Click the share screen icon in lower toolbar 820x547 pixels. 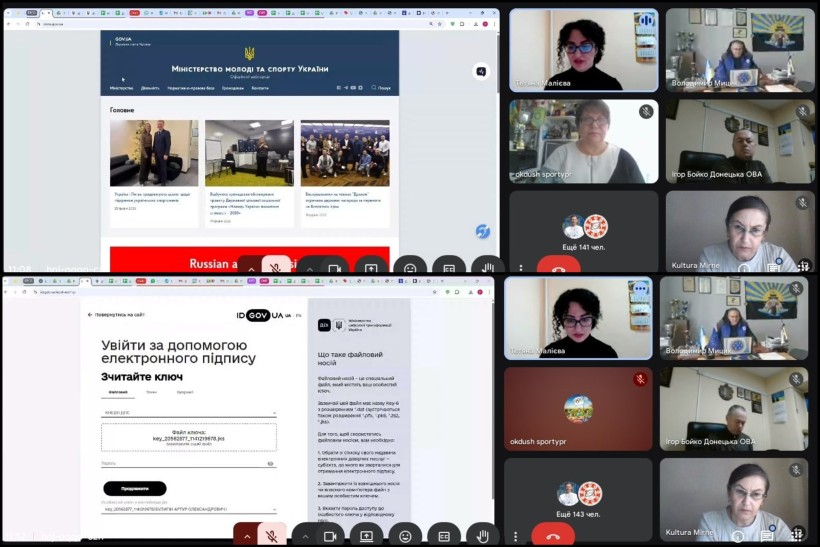click(366, 536)
